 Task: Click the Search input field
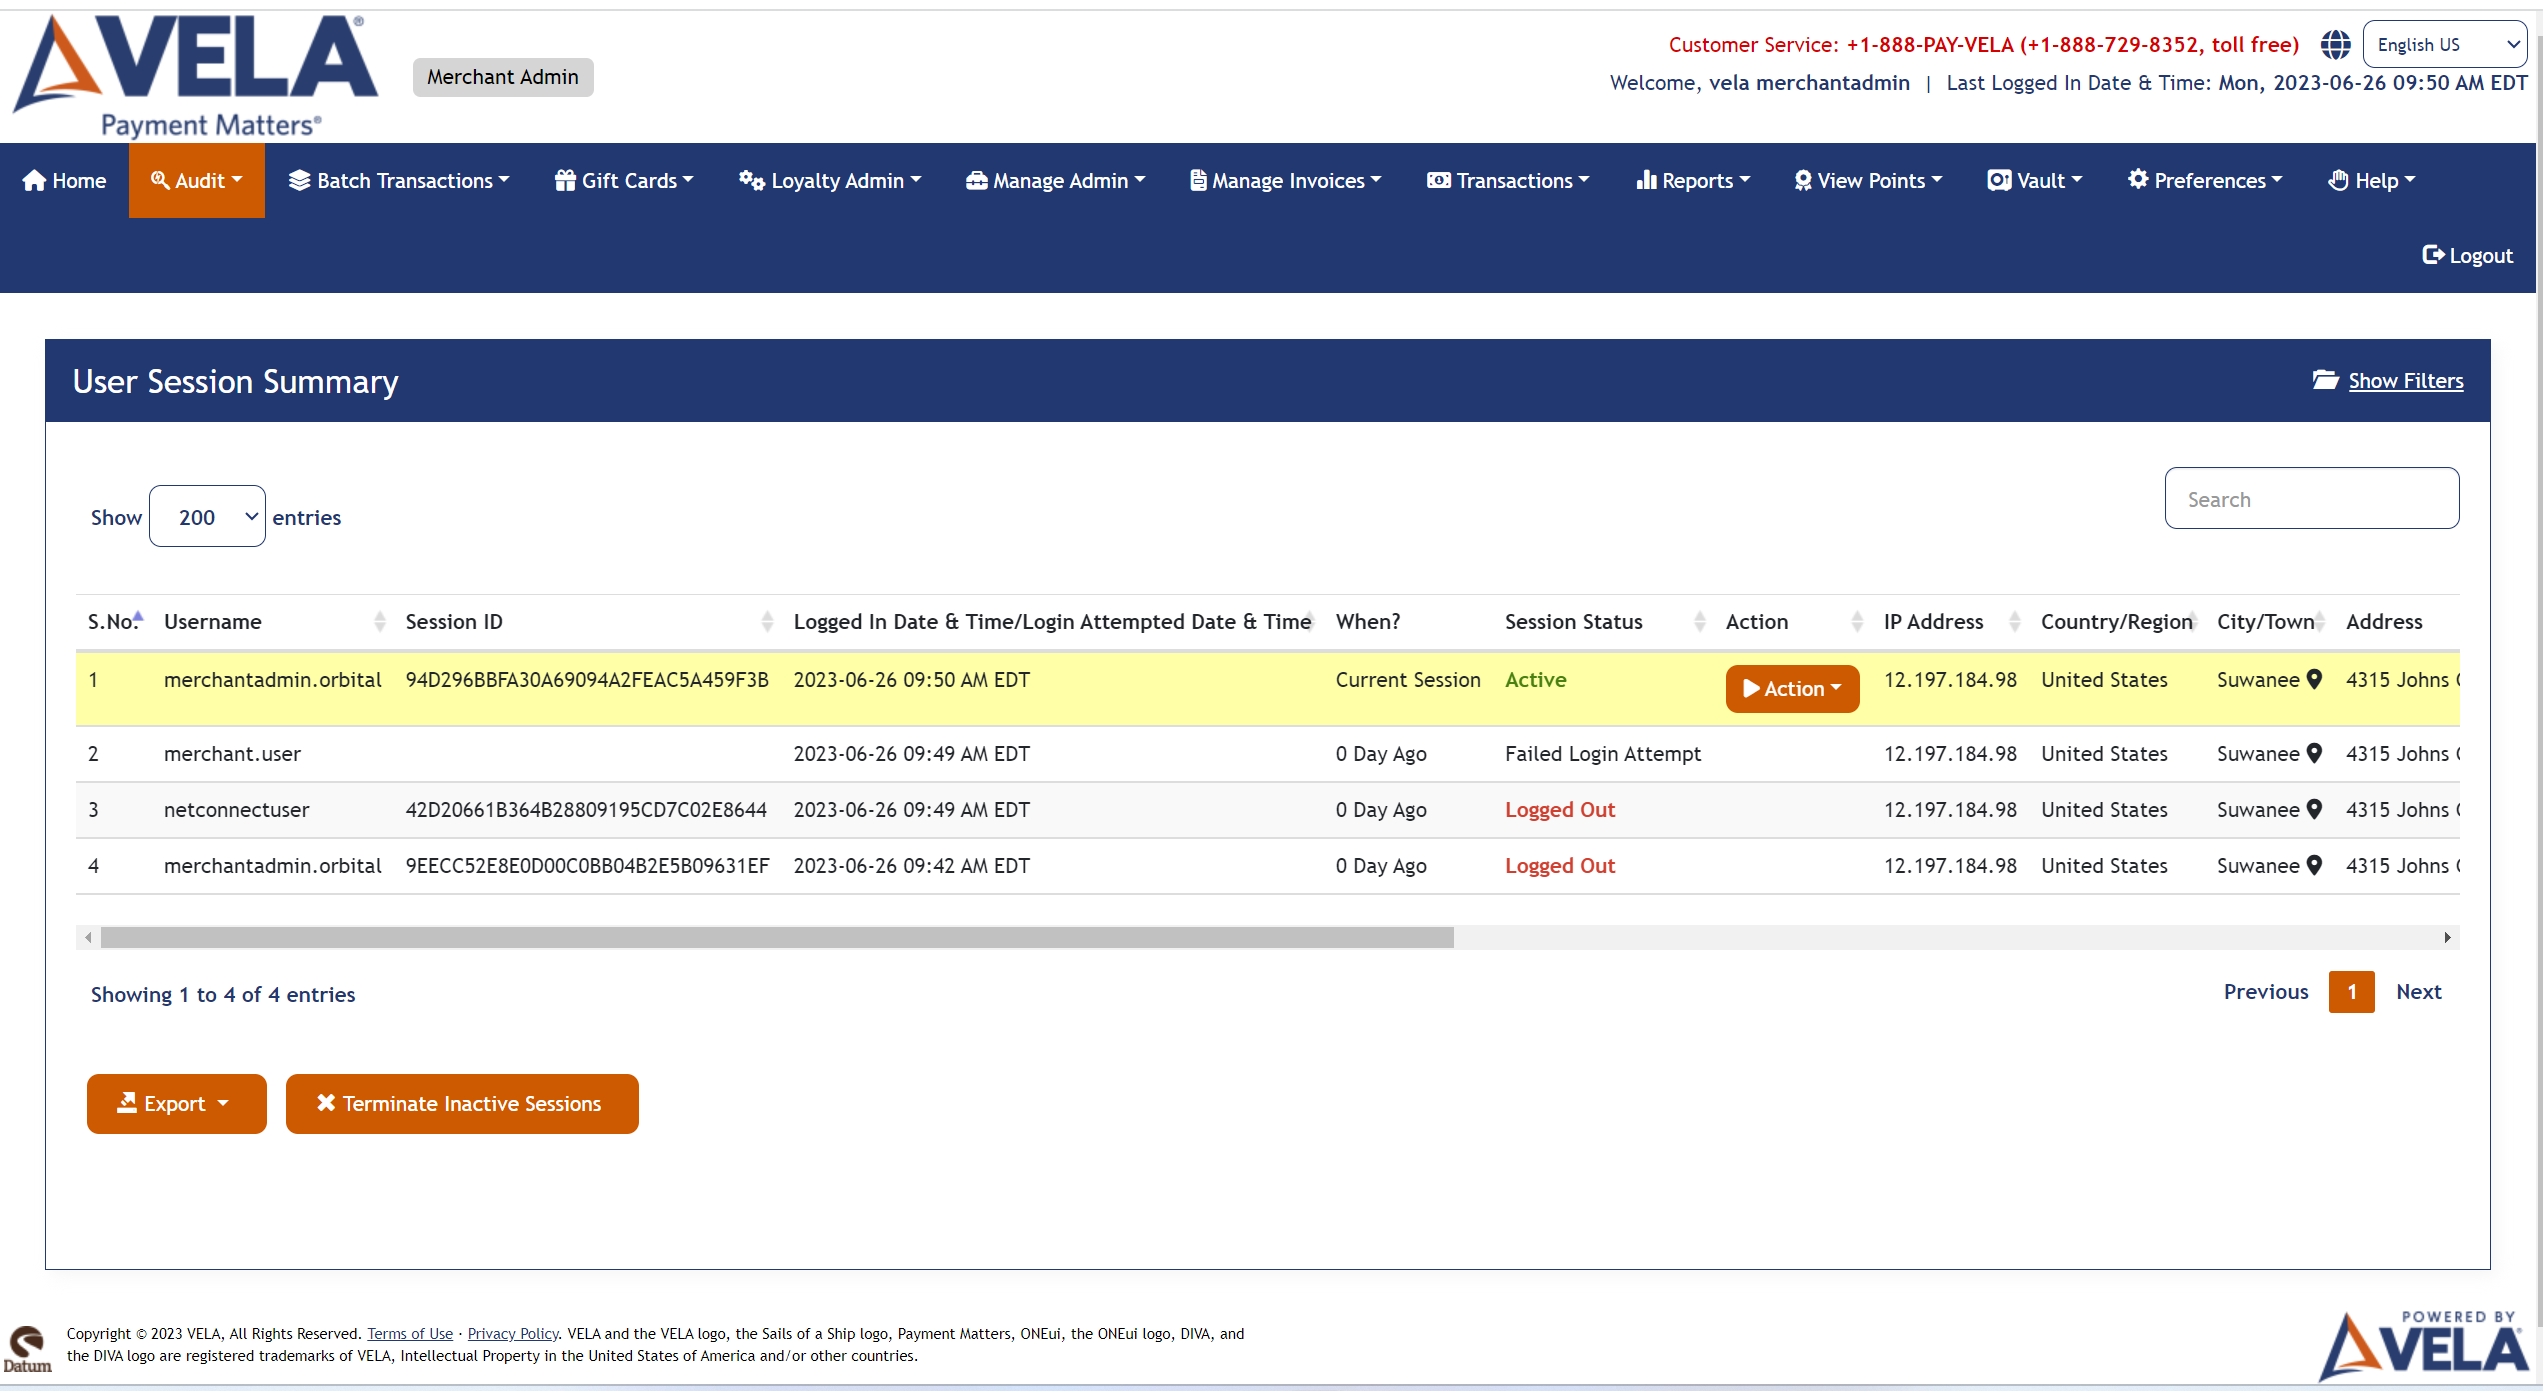click(2312, 498)
